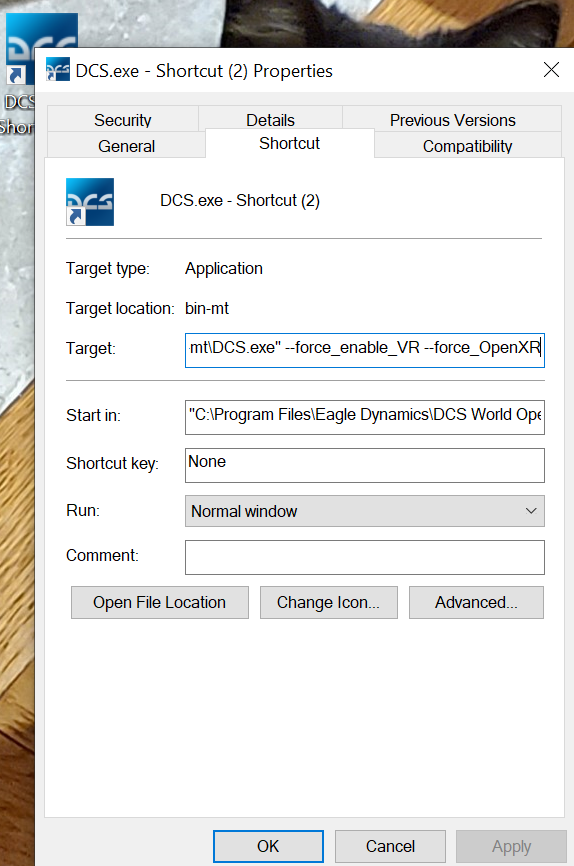This screenshot has height=866, width=574.
Task: Open the Change Icon dialog
Action: [329, 602]
